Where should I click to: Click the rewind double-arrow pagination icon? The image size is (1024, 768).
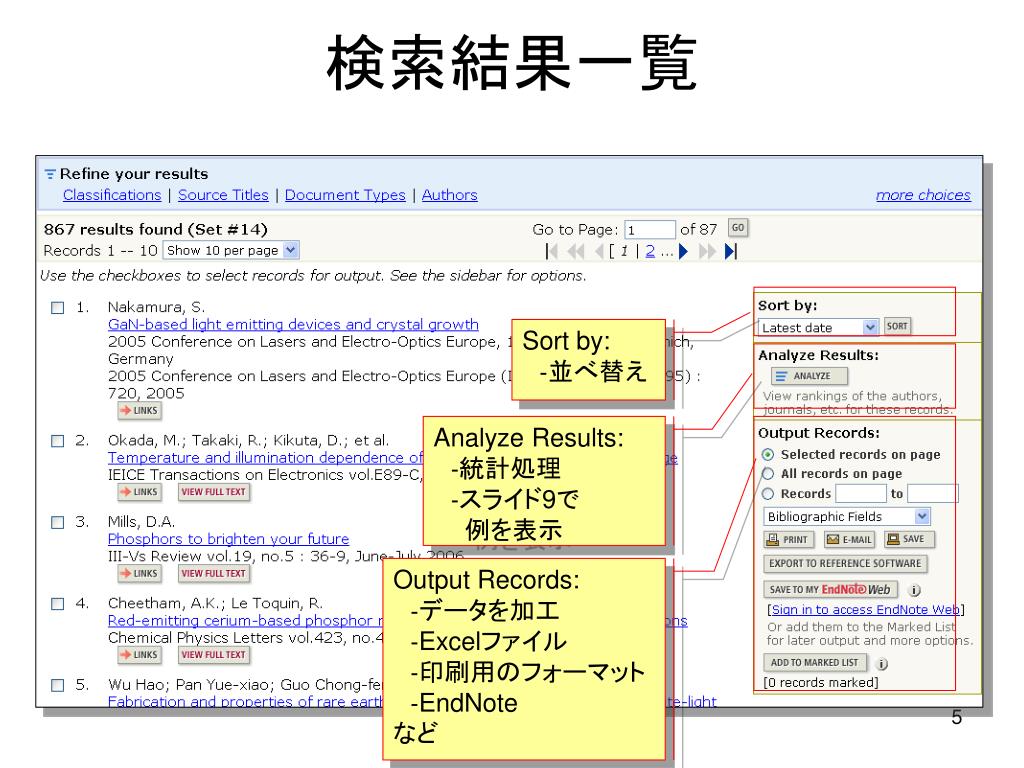coord(575,251)
